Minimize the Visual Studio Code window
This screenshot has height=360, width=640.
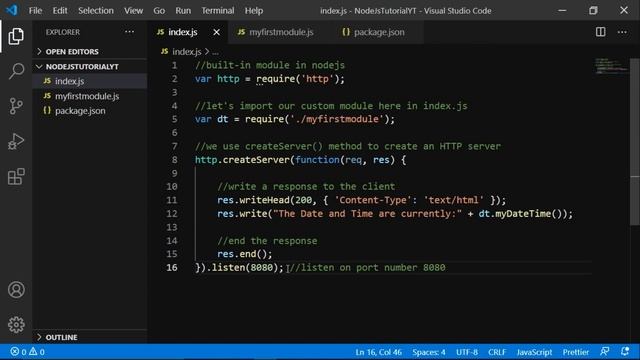[562, 11]
